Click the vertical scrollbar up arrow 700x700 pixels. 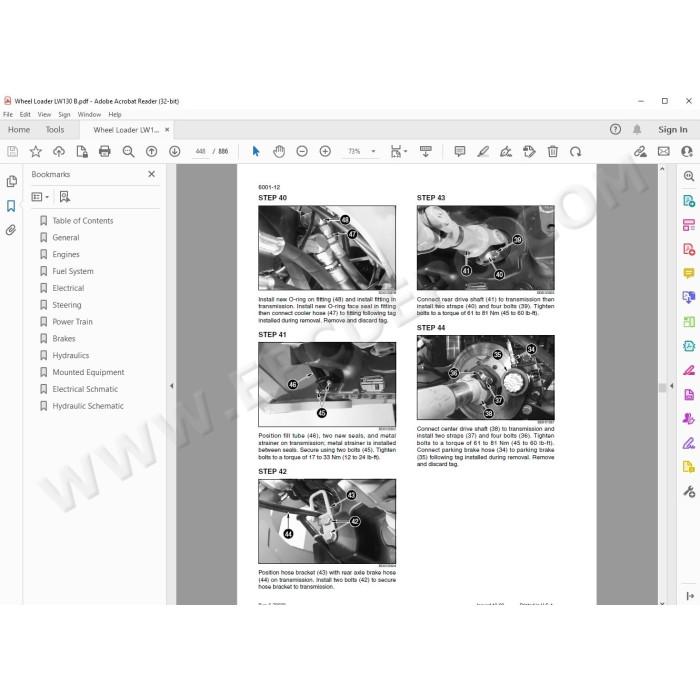click(x=662, y=169)
